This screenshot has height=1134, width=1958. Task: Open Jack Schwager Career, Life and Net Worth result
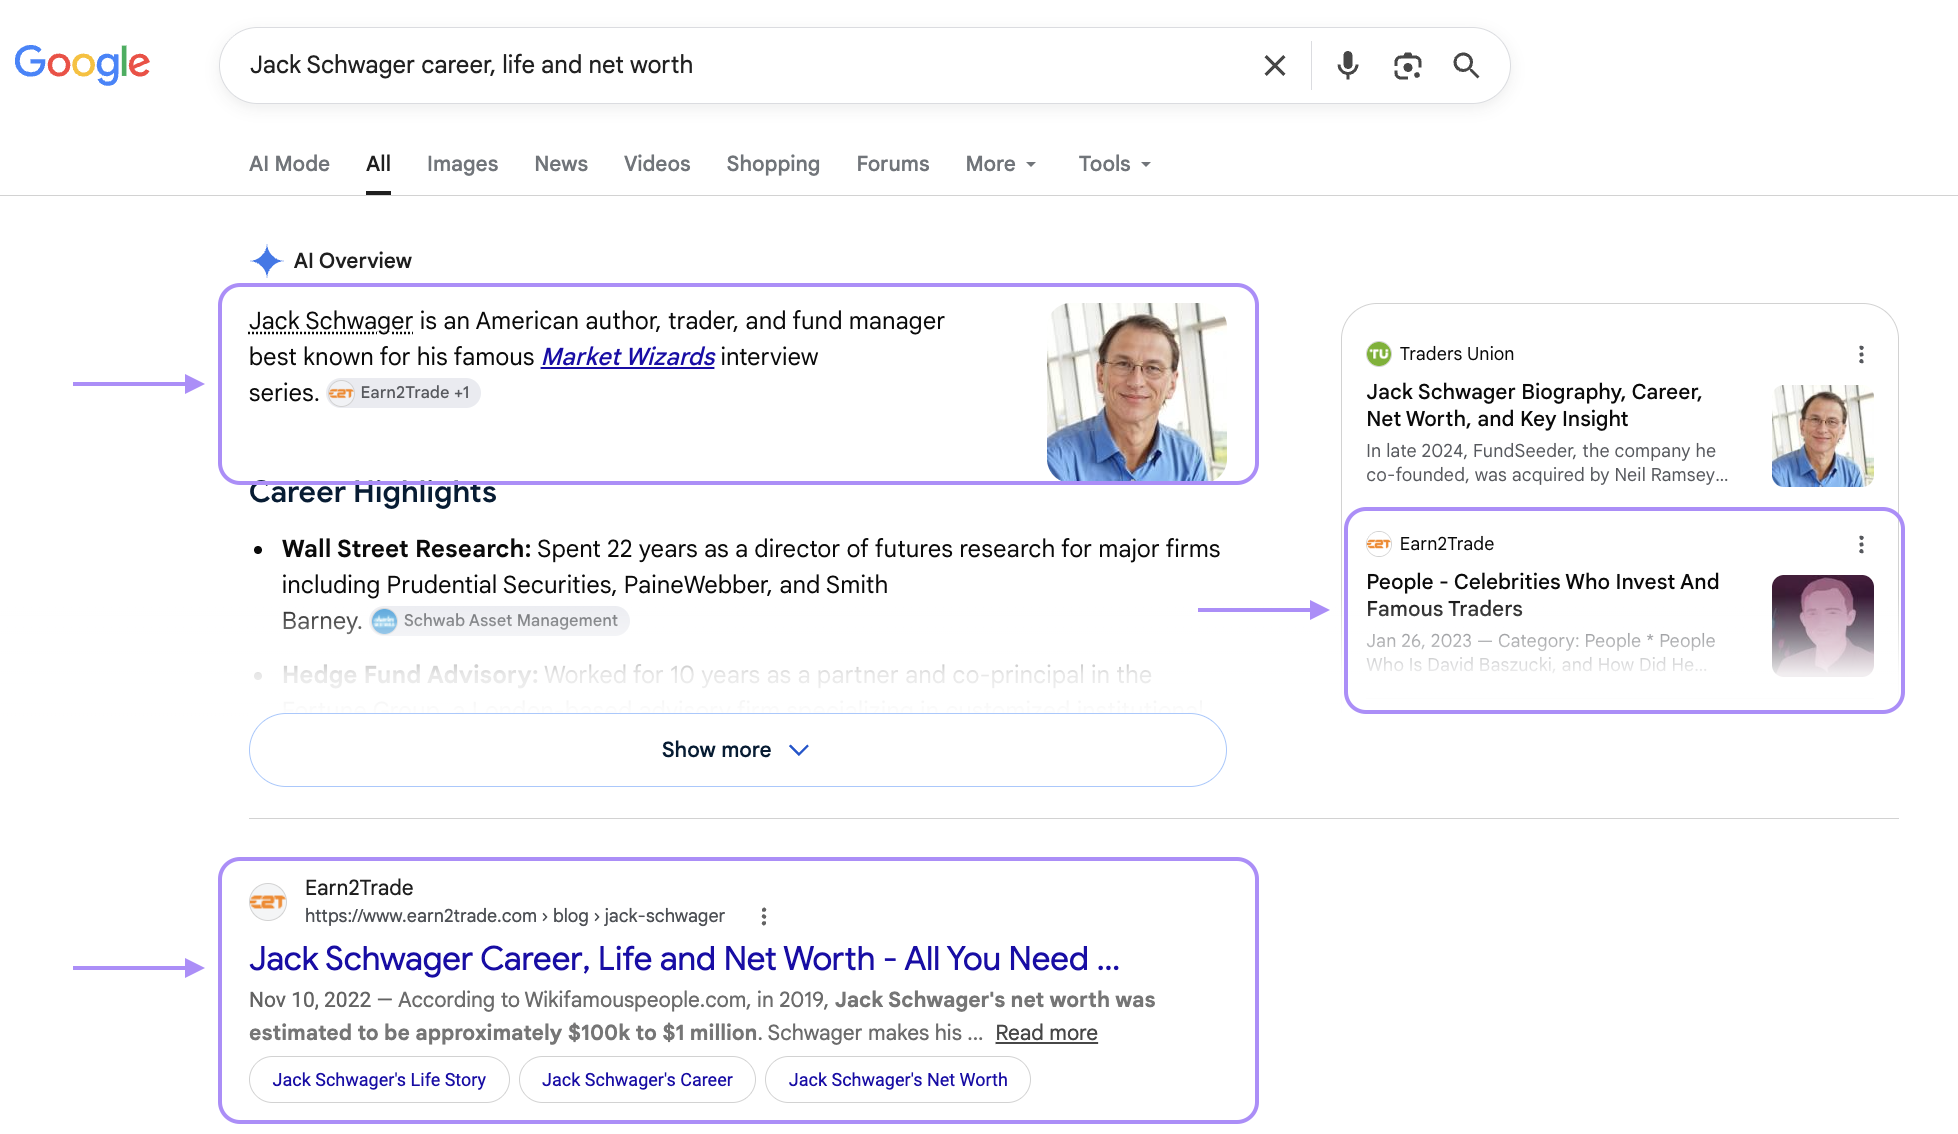[684, 959]
